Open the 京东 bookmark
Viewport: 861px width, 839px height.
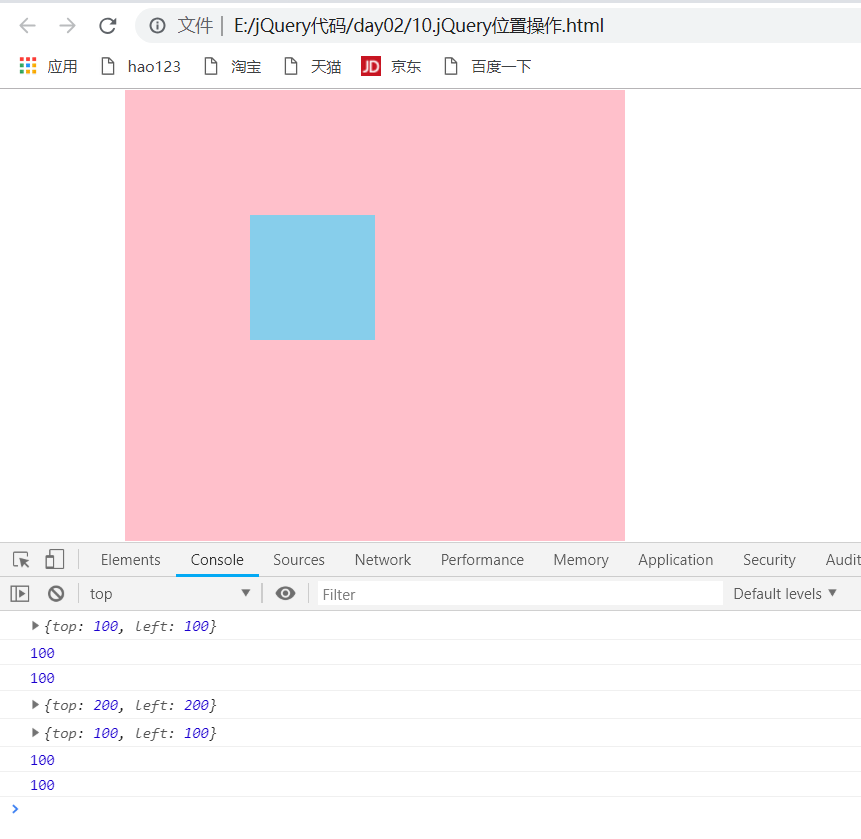392,66
